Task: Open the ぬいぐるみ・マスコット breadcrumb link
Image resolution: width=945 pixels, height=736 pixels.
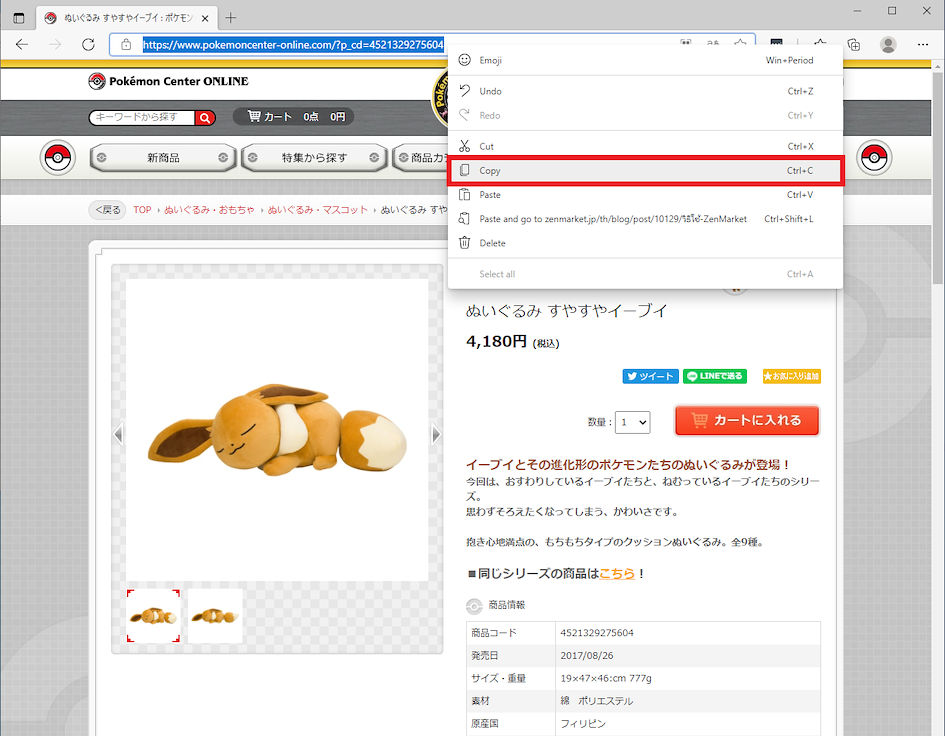Action: (318, 210)
